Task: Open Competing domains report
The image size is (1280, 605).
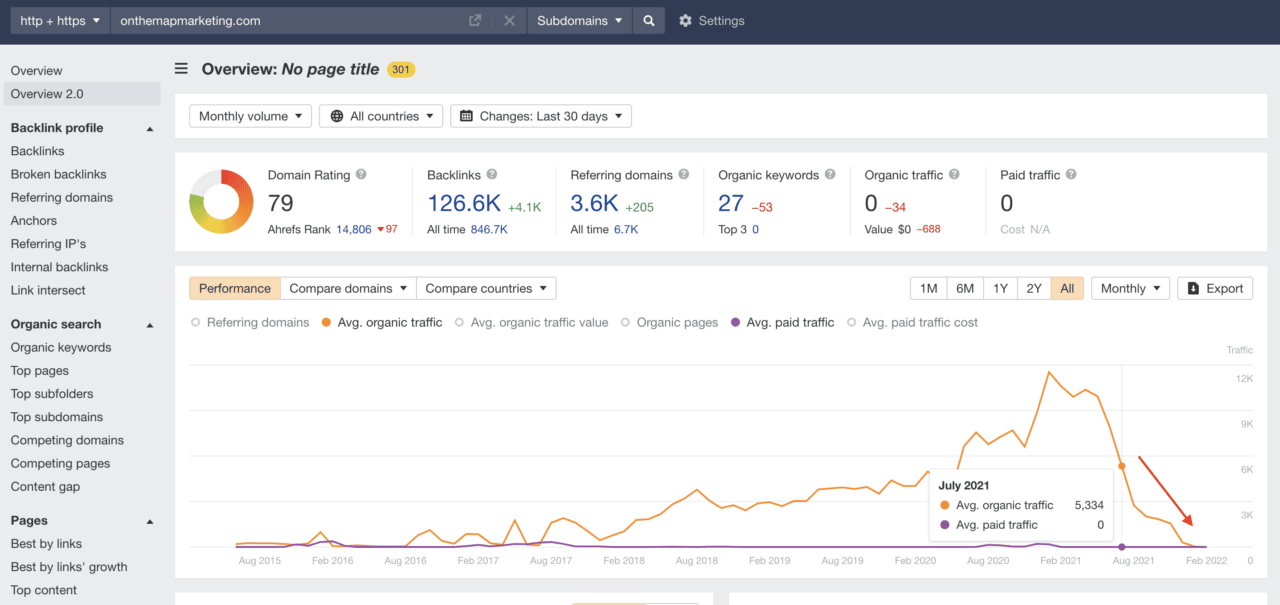Action: coord(67,440)
